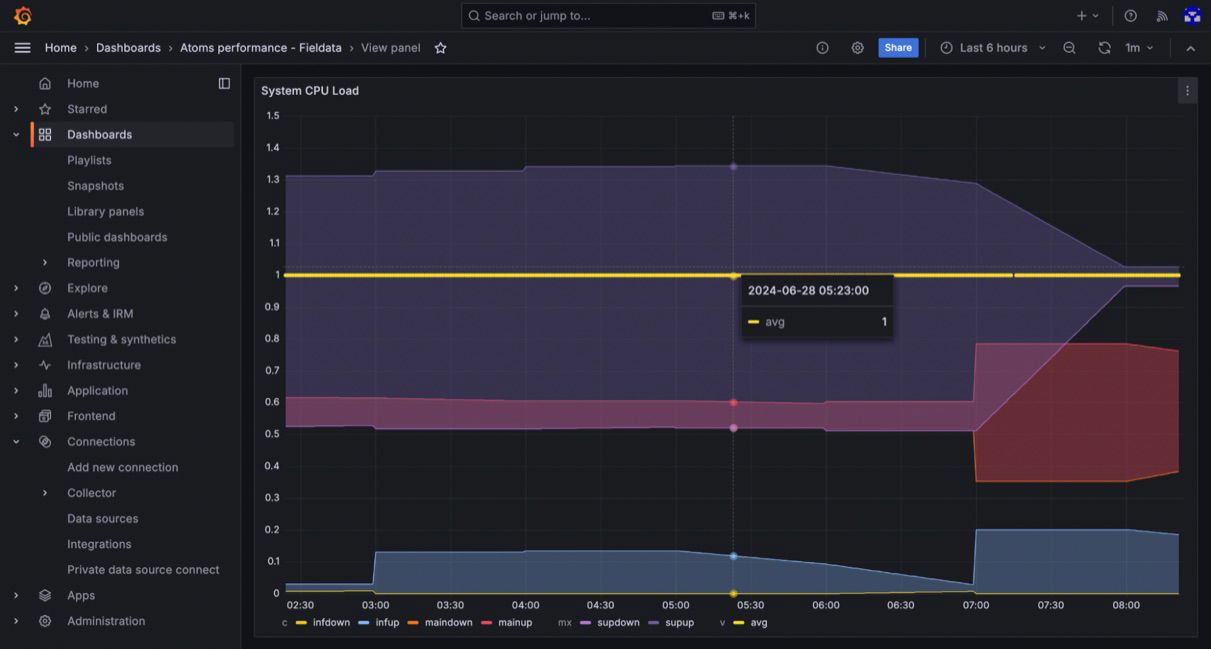Expand the Collector submenu chevron
This screenshot has height=649, width=1211.
45,493
